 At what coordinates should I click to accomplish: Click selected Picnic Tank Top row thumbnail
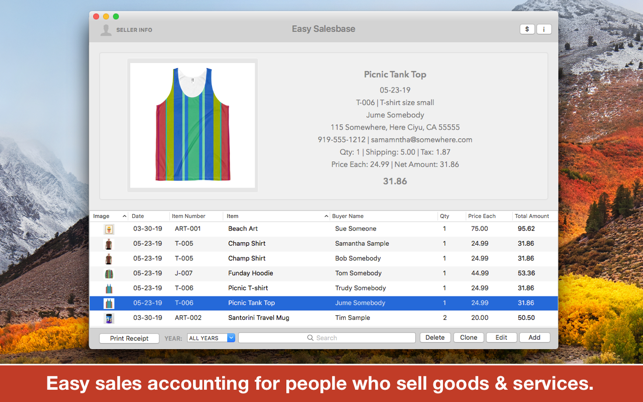(x=109, y=303)
